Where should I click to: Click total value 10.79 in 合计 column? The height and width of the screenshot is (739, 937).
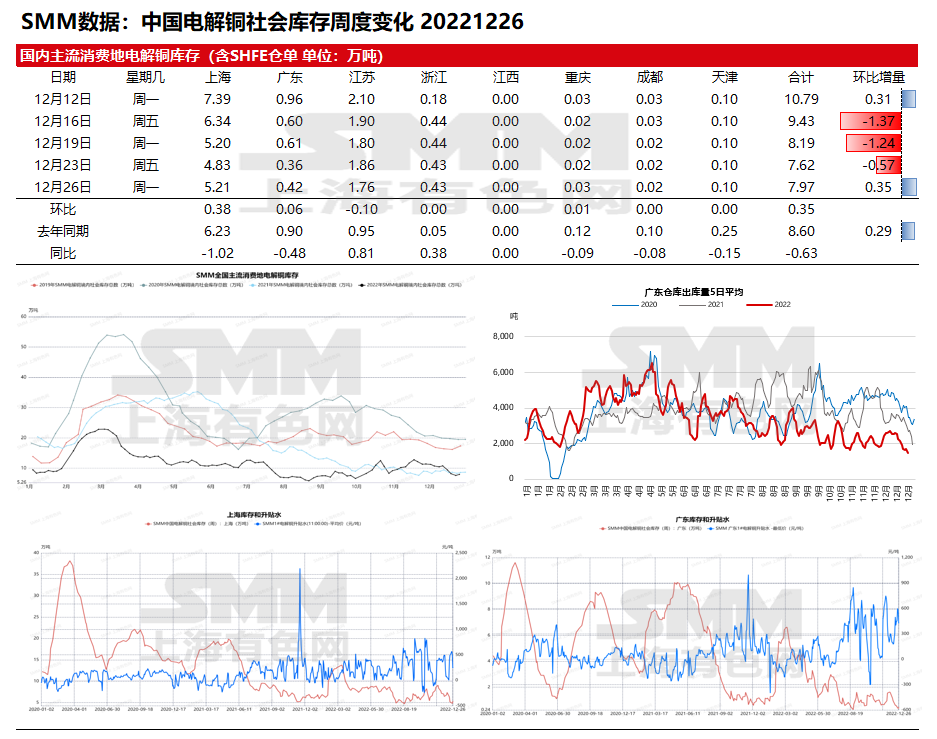[x=801, y=99]
